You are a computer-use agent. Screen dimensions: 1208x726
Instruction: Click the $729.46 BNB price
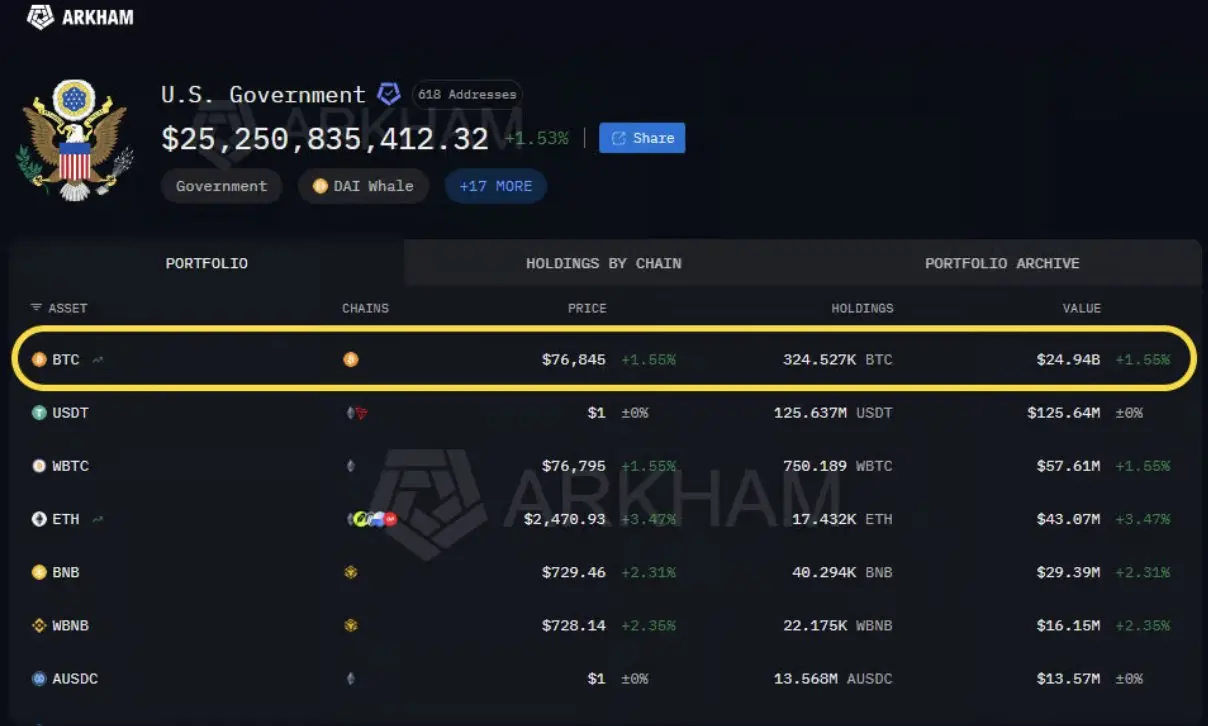point(574,572)
